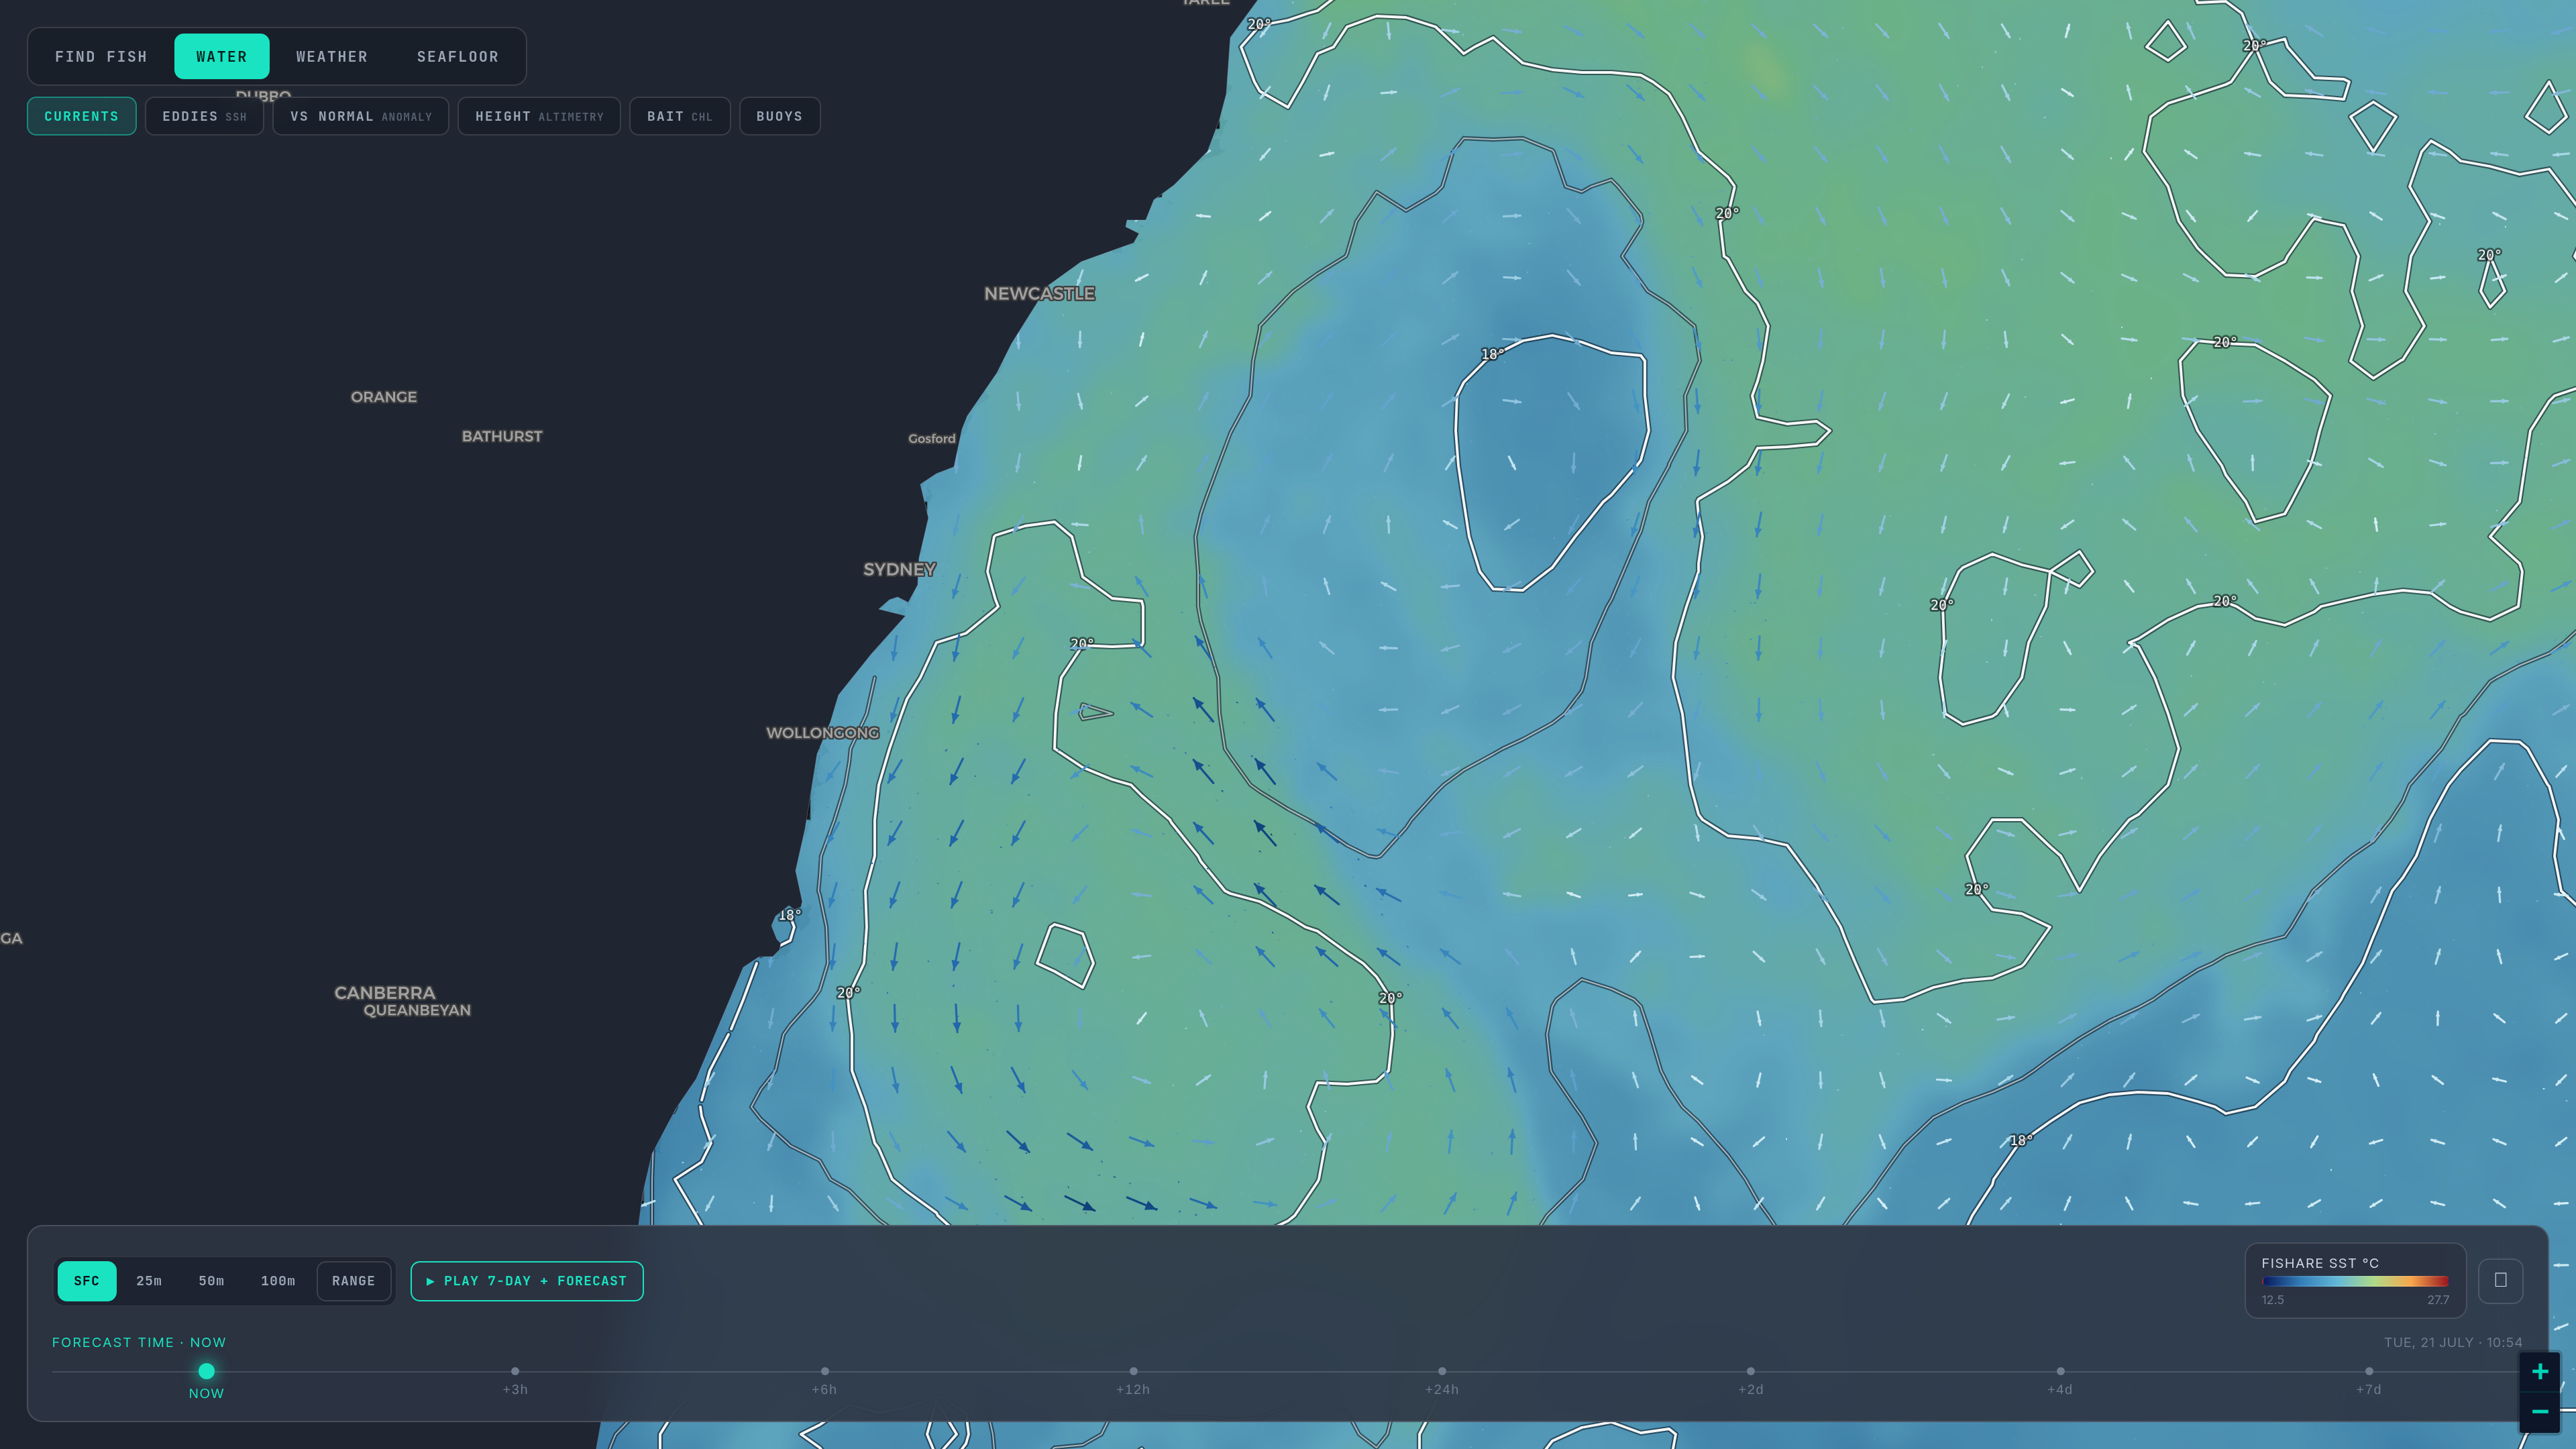Set forecast to the +7d marker
The height and width of the screenshot is (1449, 2576).
2369,1371
